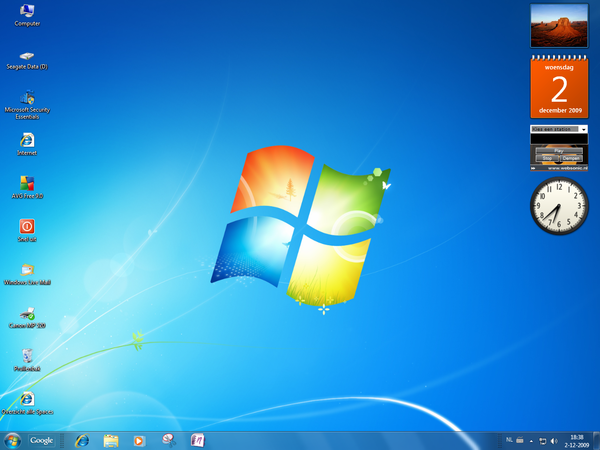Open the Seagate Data (D) drive icon
The width and height of the screenshot is (600, 450).
[27, 61]
